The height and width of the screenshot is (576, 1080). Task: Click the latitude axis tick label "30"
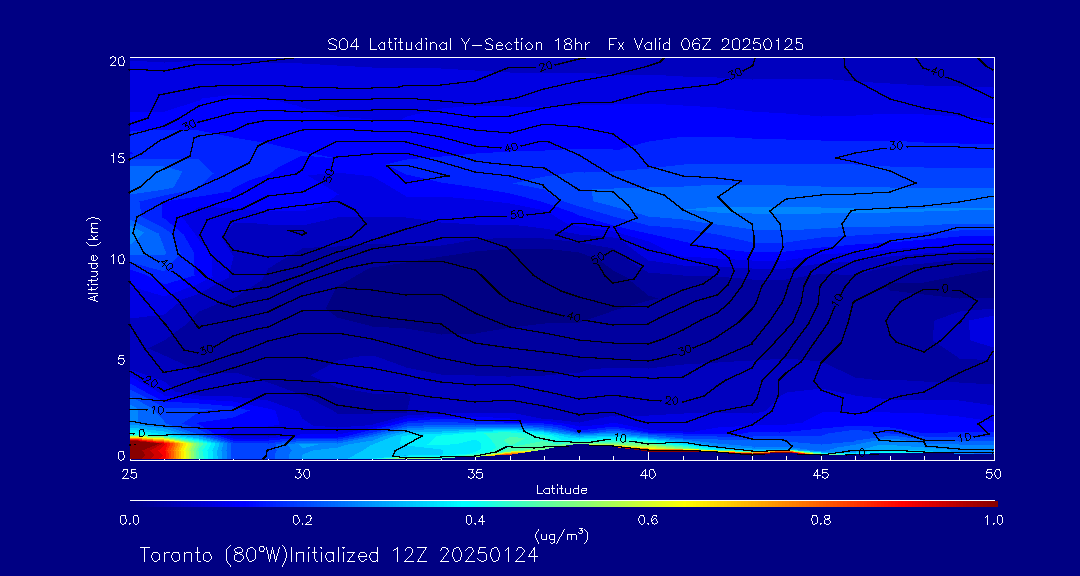pyautogui.click(x=302, y=474)
